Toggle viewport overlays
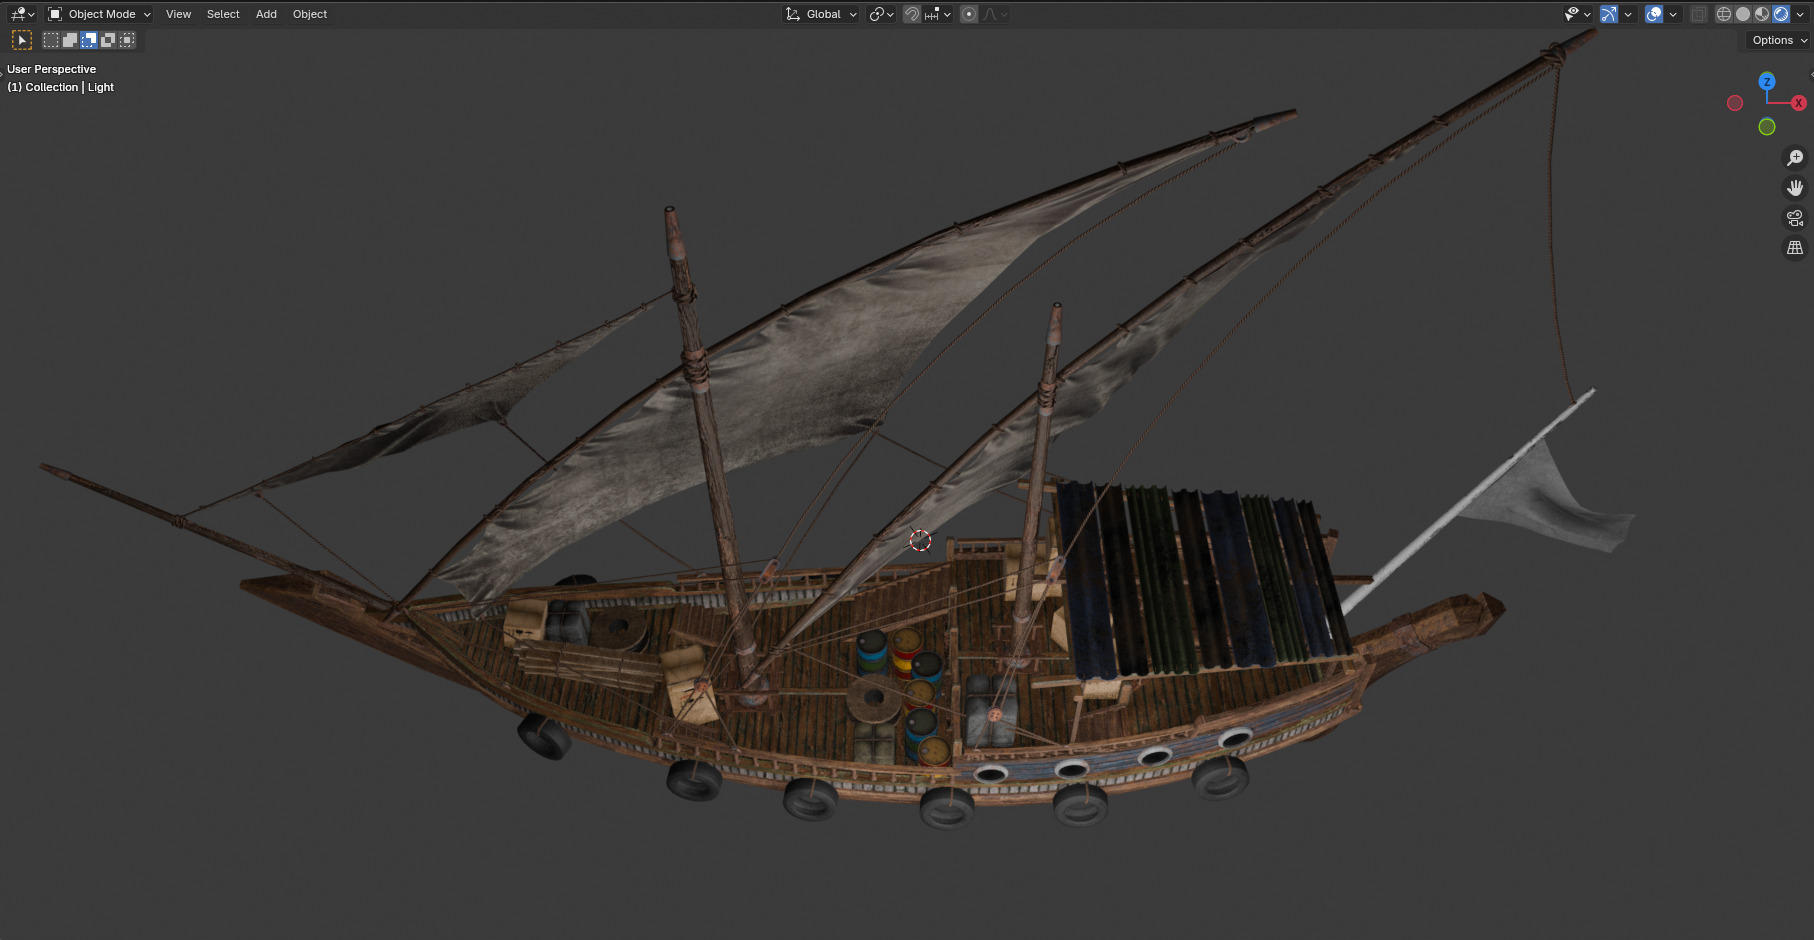 (1654, 14)
